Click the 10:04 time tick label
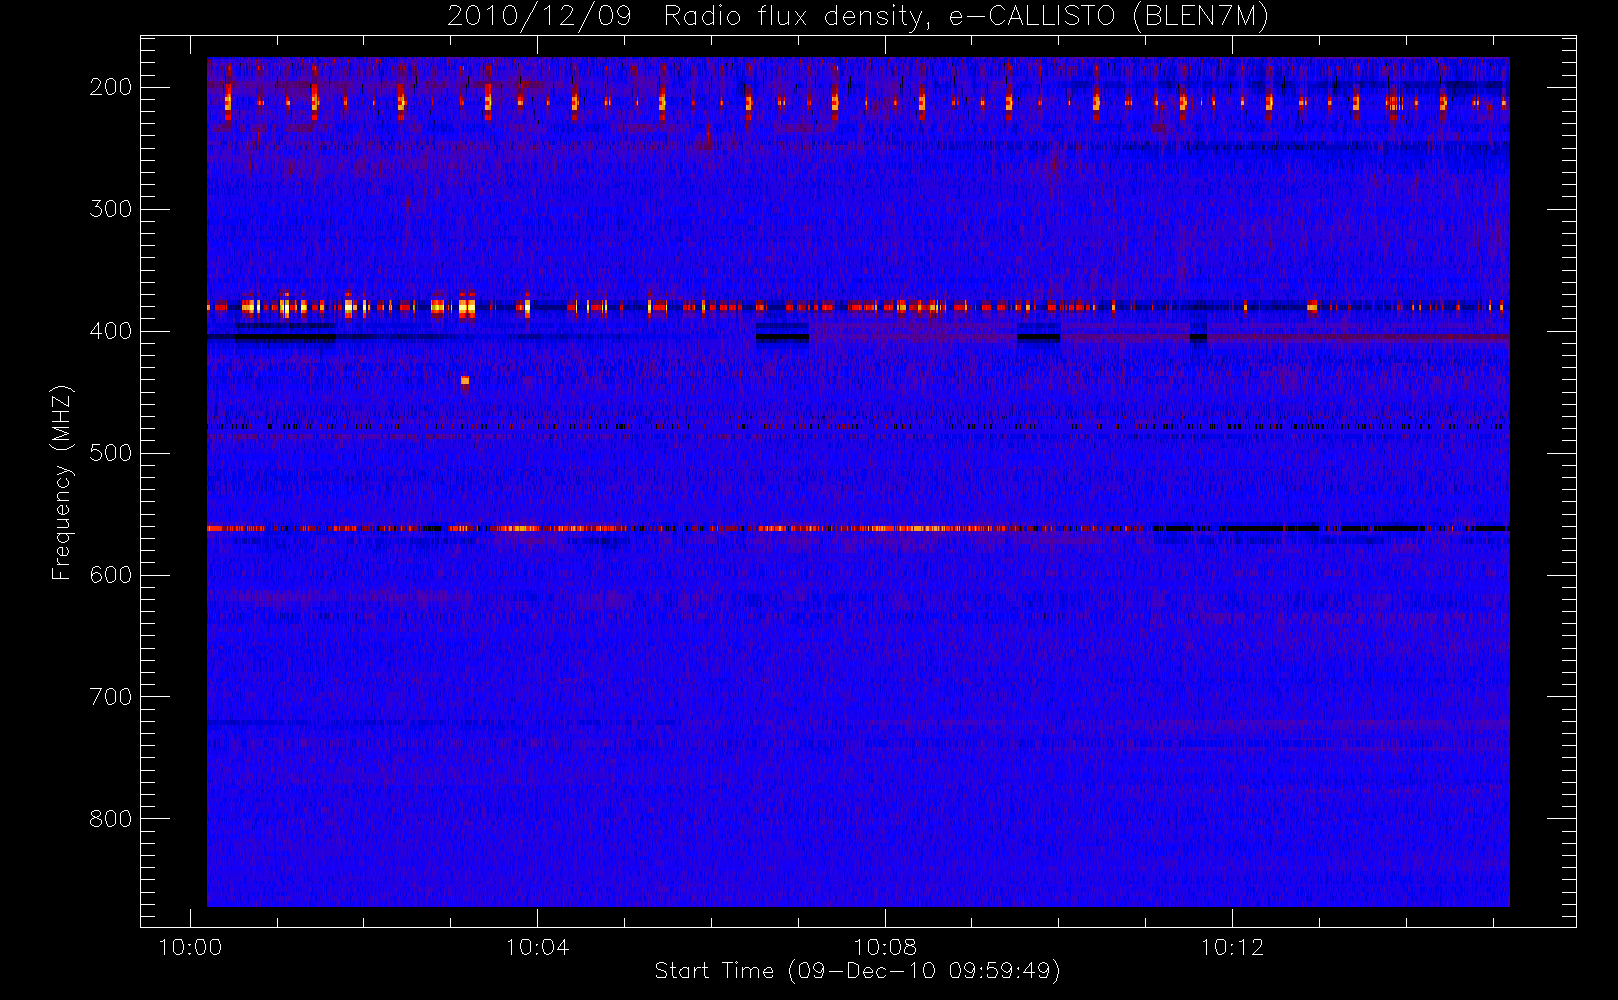 pos(537,947)
